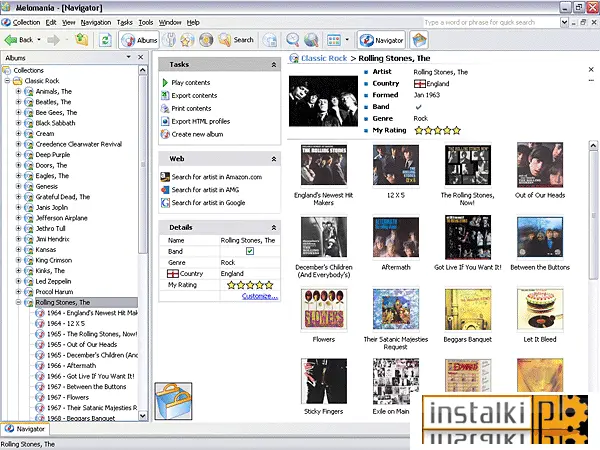Open the Back button history dropdown arrow
The width and height of the screenshot is (600, 450).
[39, 40]
